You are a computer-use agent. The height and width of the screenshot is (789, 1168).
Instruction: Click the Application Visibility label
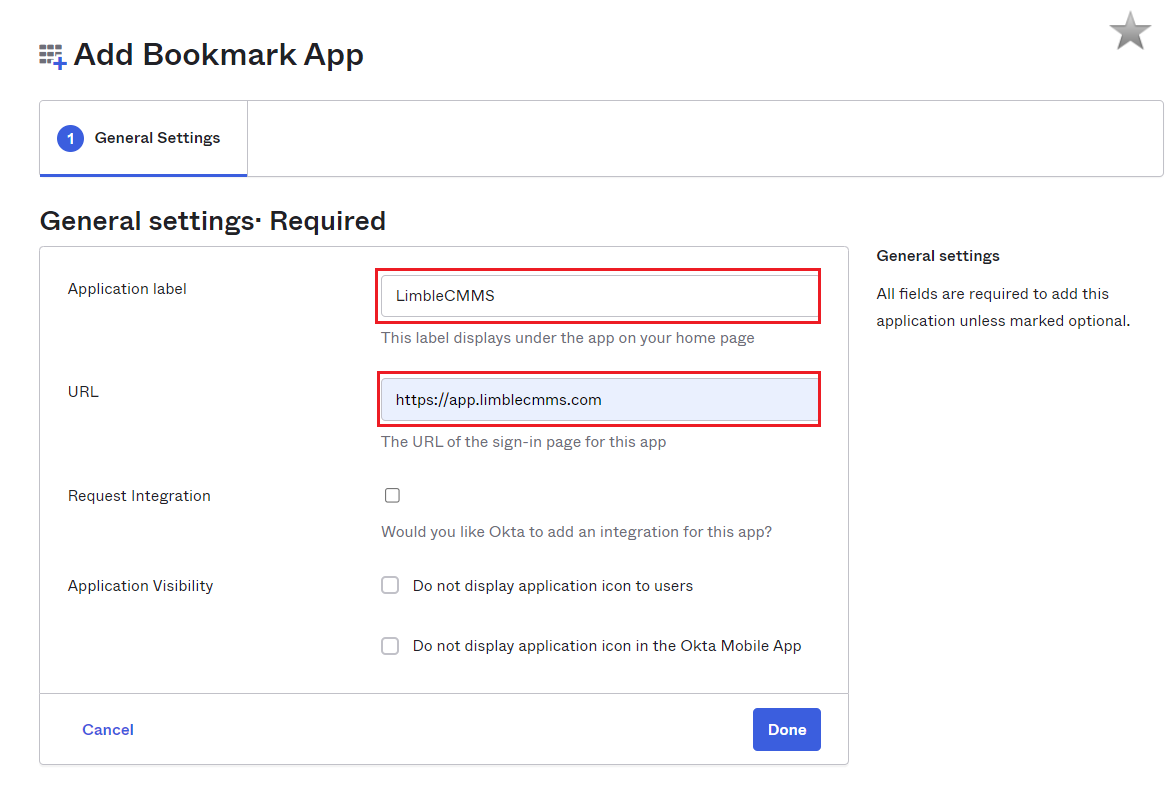pos(140,585)
